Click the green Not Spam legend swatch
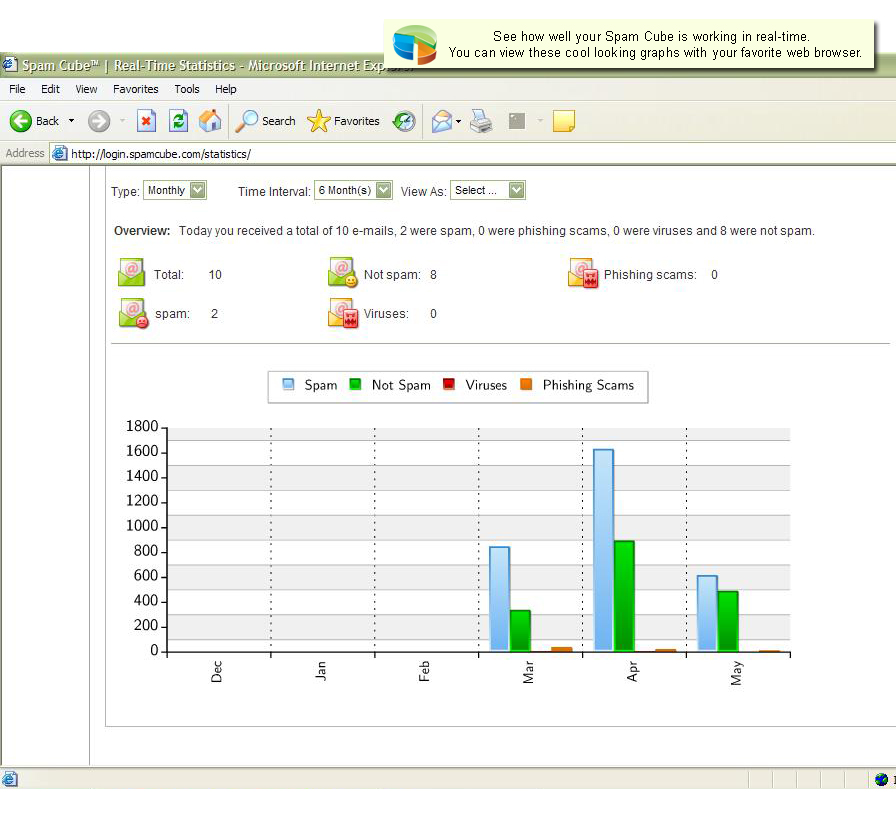The width and height of the screenshot is (896, 830). coord(355,384)
